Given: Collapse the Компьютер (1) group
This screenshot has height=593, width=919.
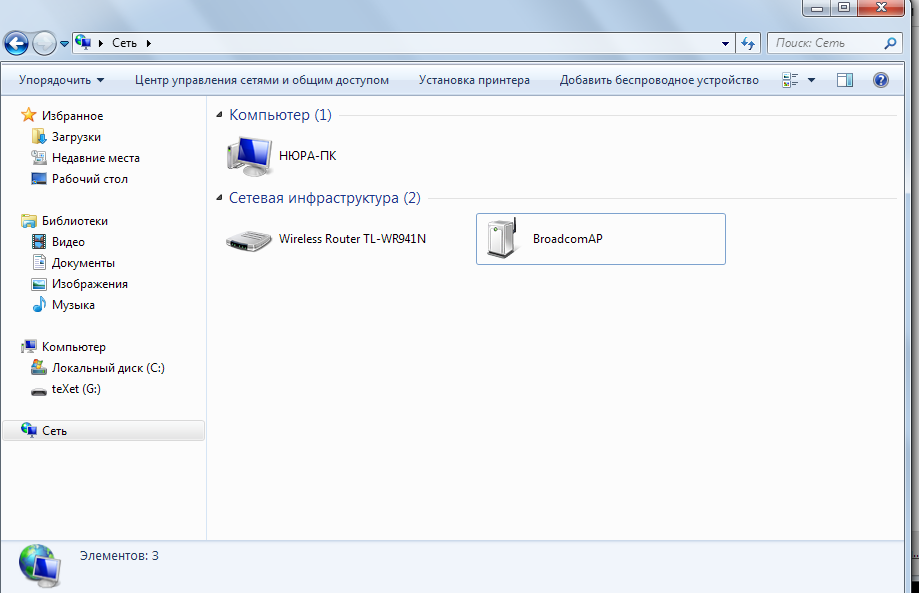Looking at the screenshot, I should [219, 115].
